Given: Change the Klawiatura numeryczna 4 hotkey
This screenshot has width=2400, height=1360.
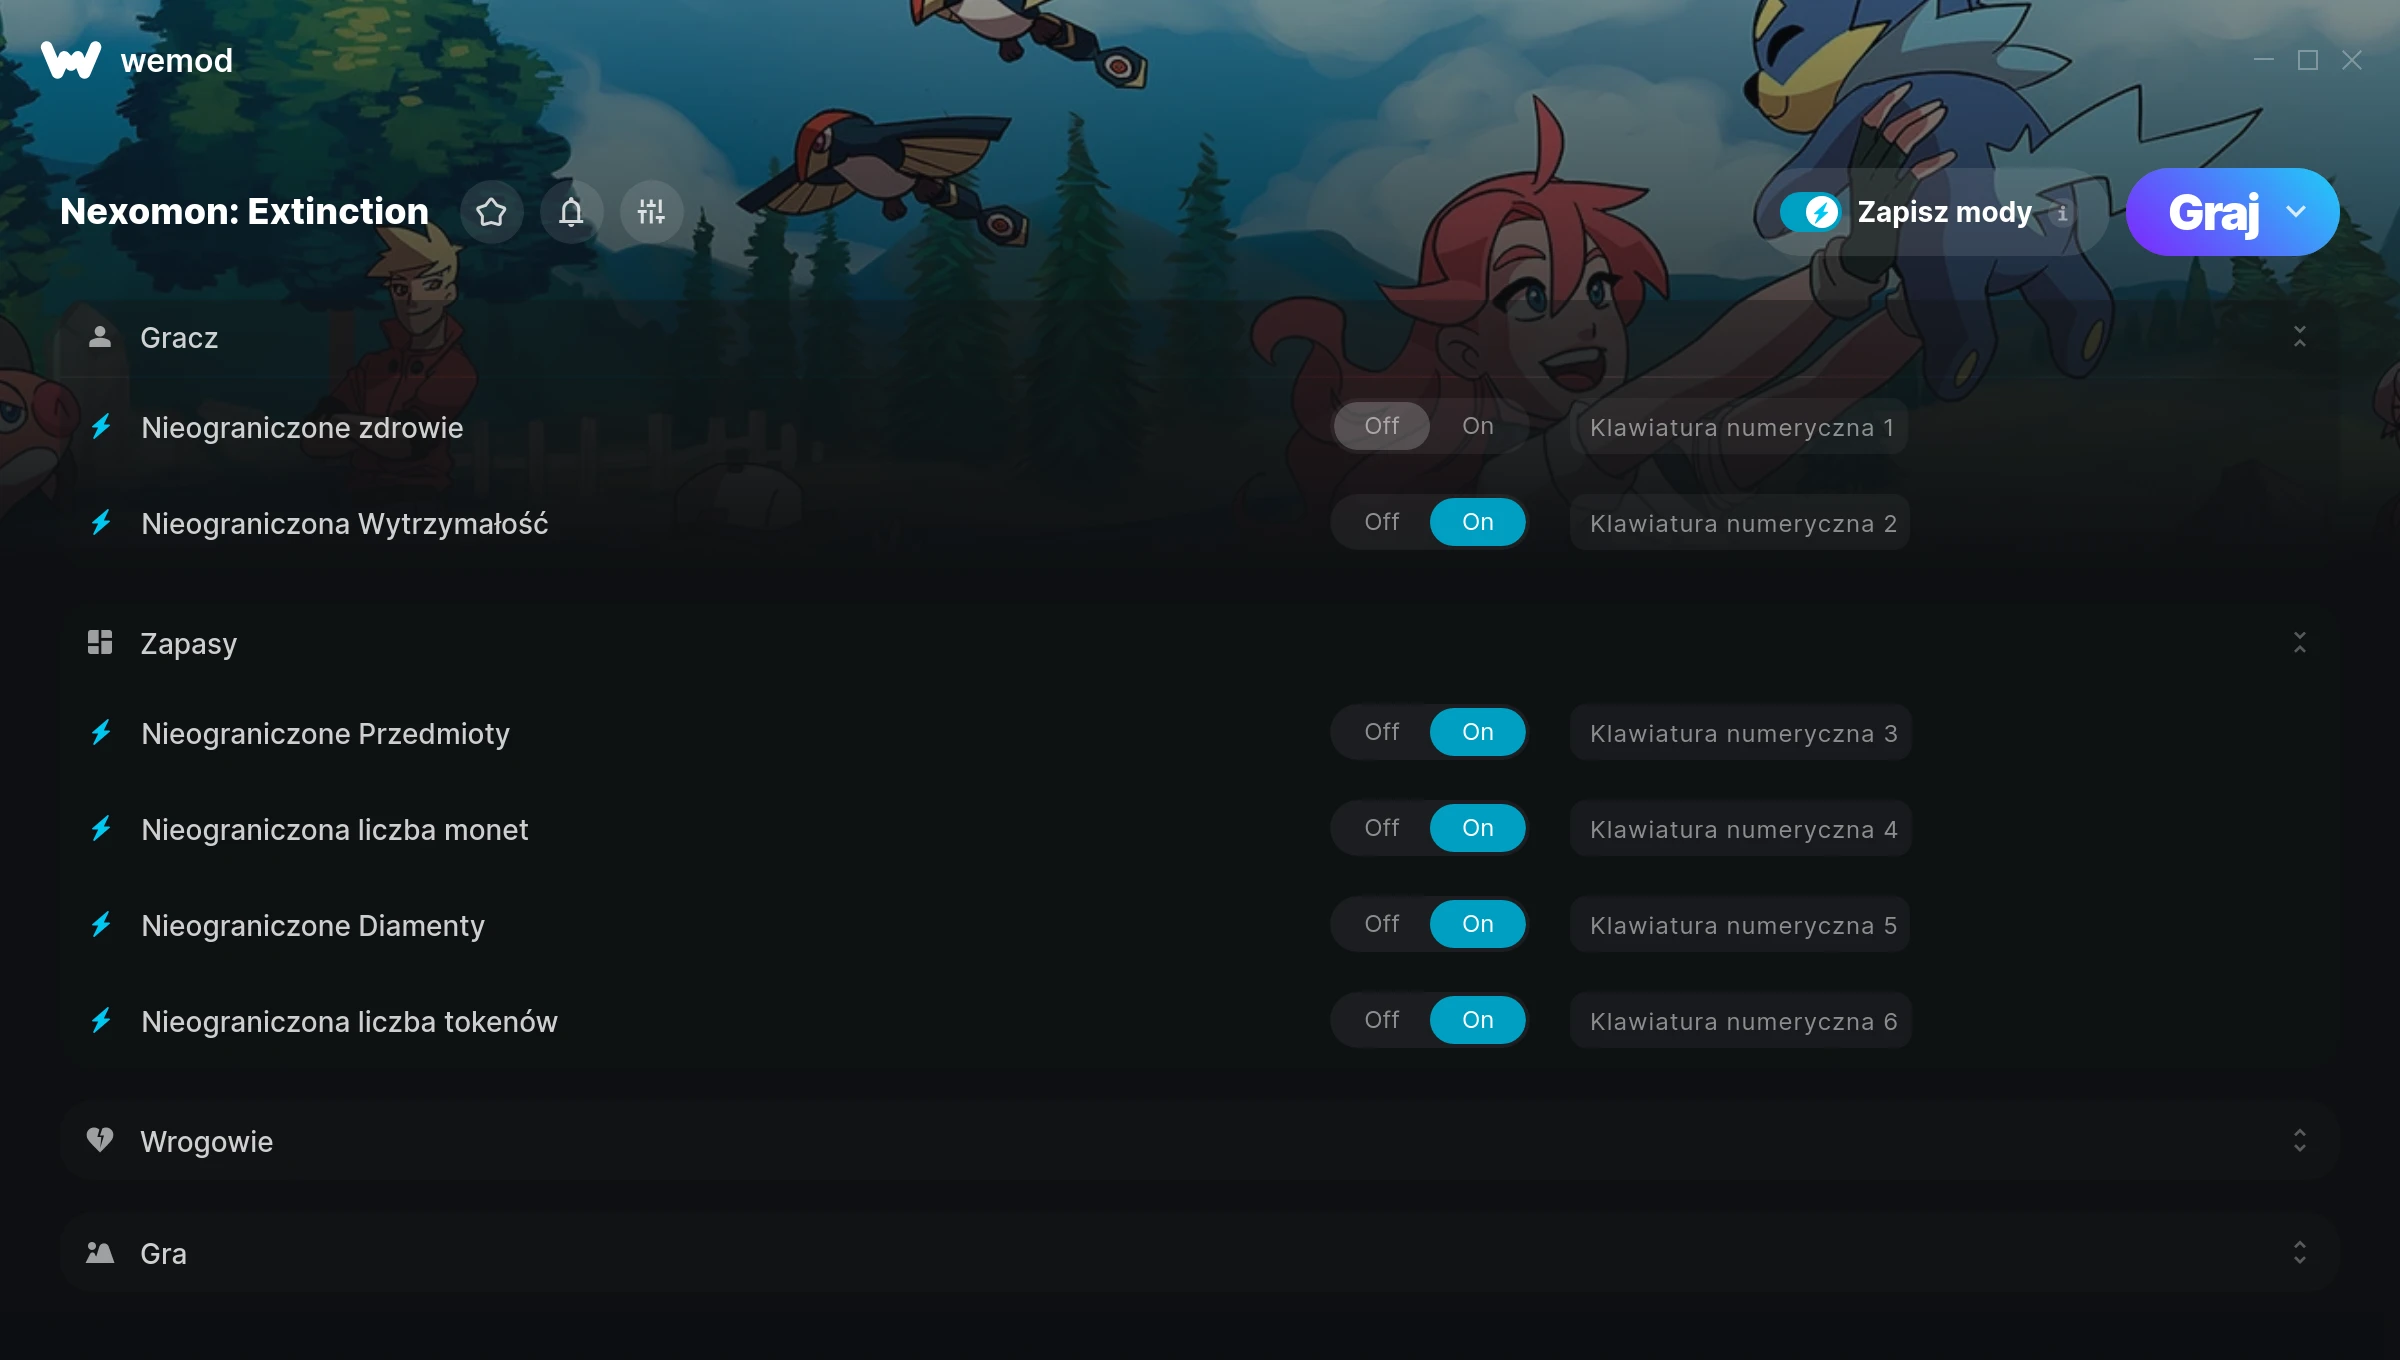Looking at the screenshot, I should 1741,829.
